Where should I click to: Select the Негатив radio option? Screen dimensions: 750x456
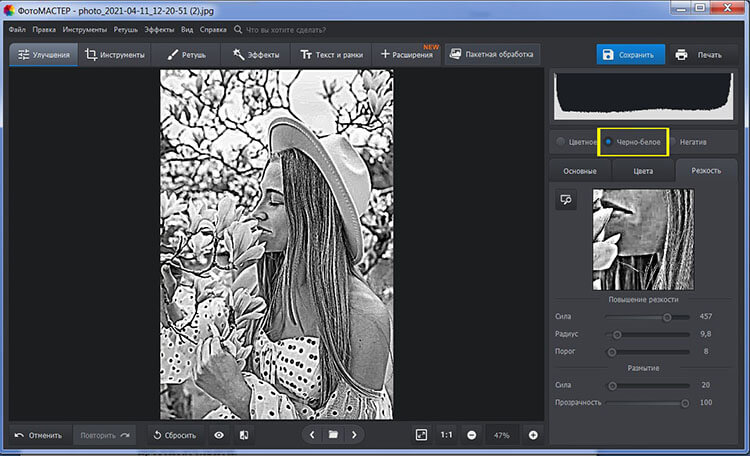coord(673,142)
